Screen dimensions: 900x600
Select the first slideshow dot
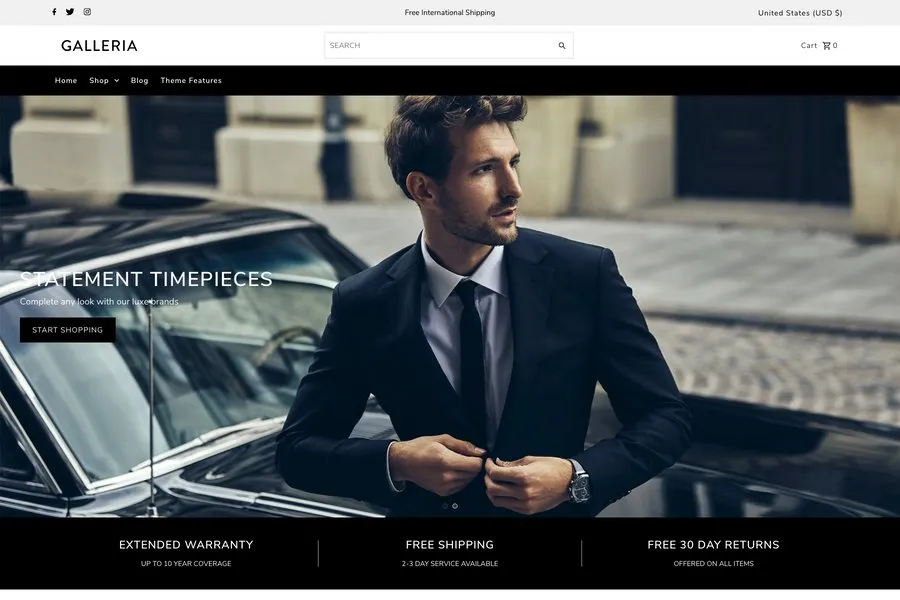pyautogui.click(x=445, y=506)
